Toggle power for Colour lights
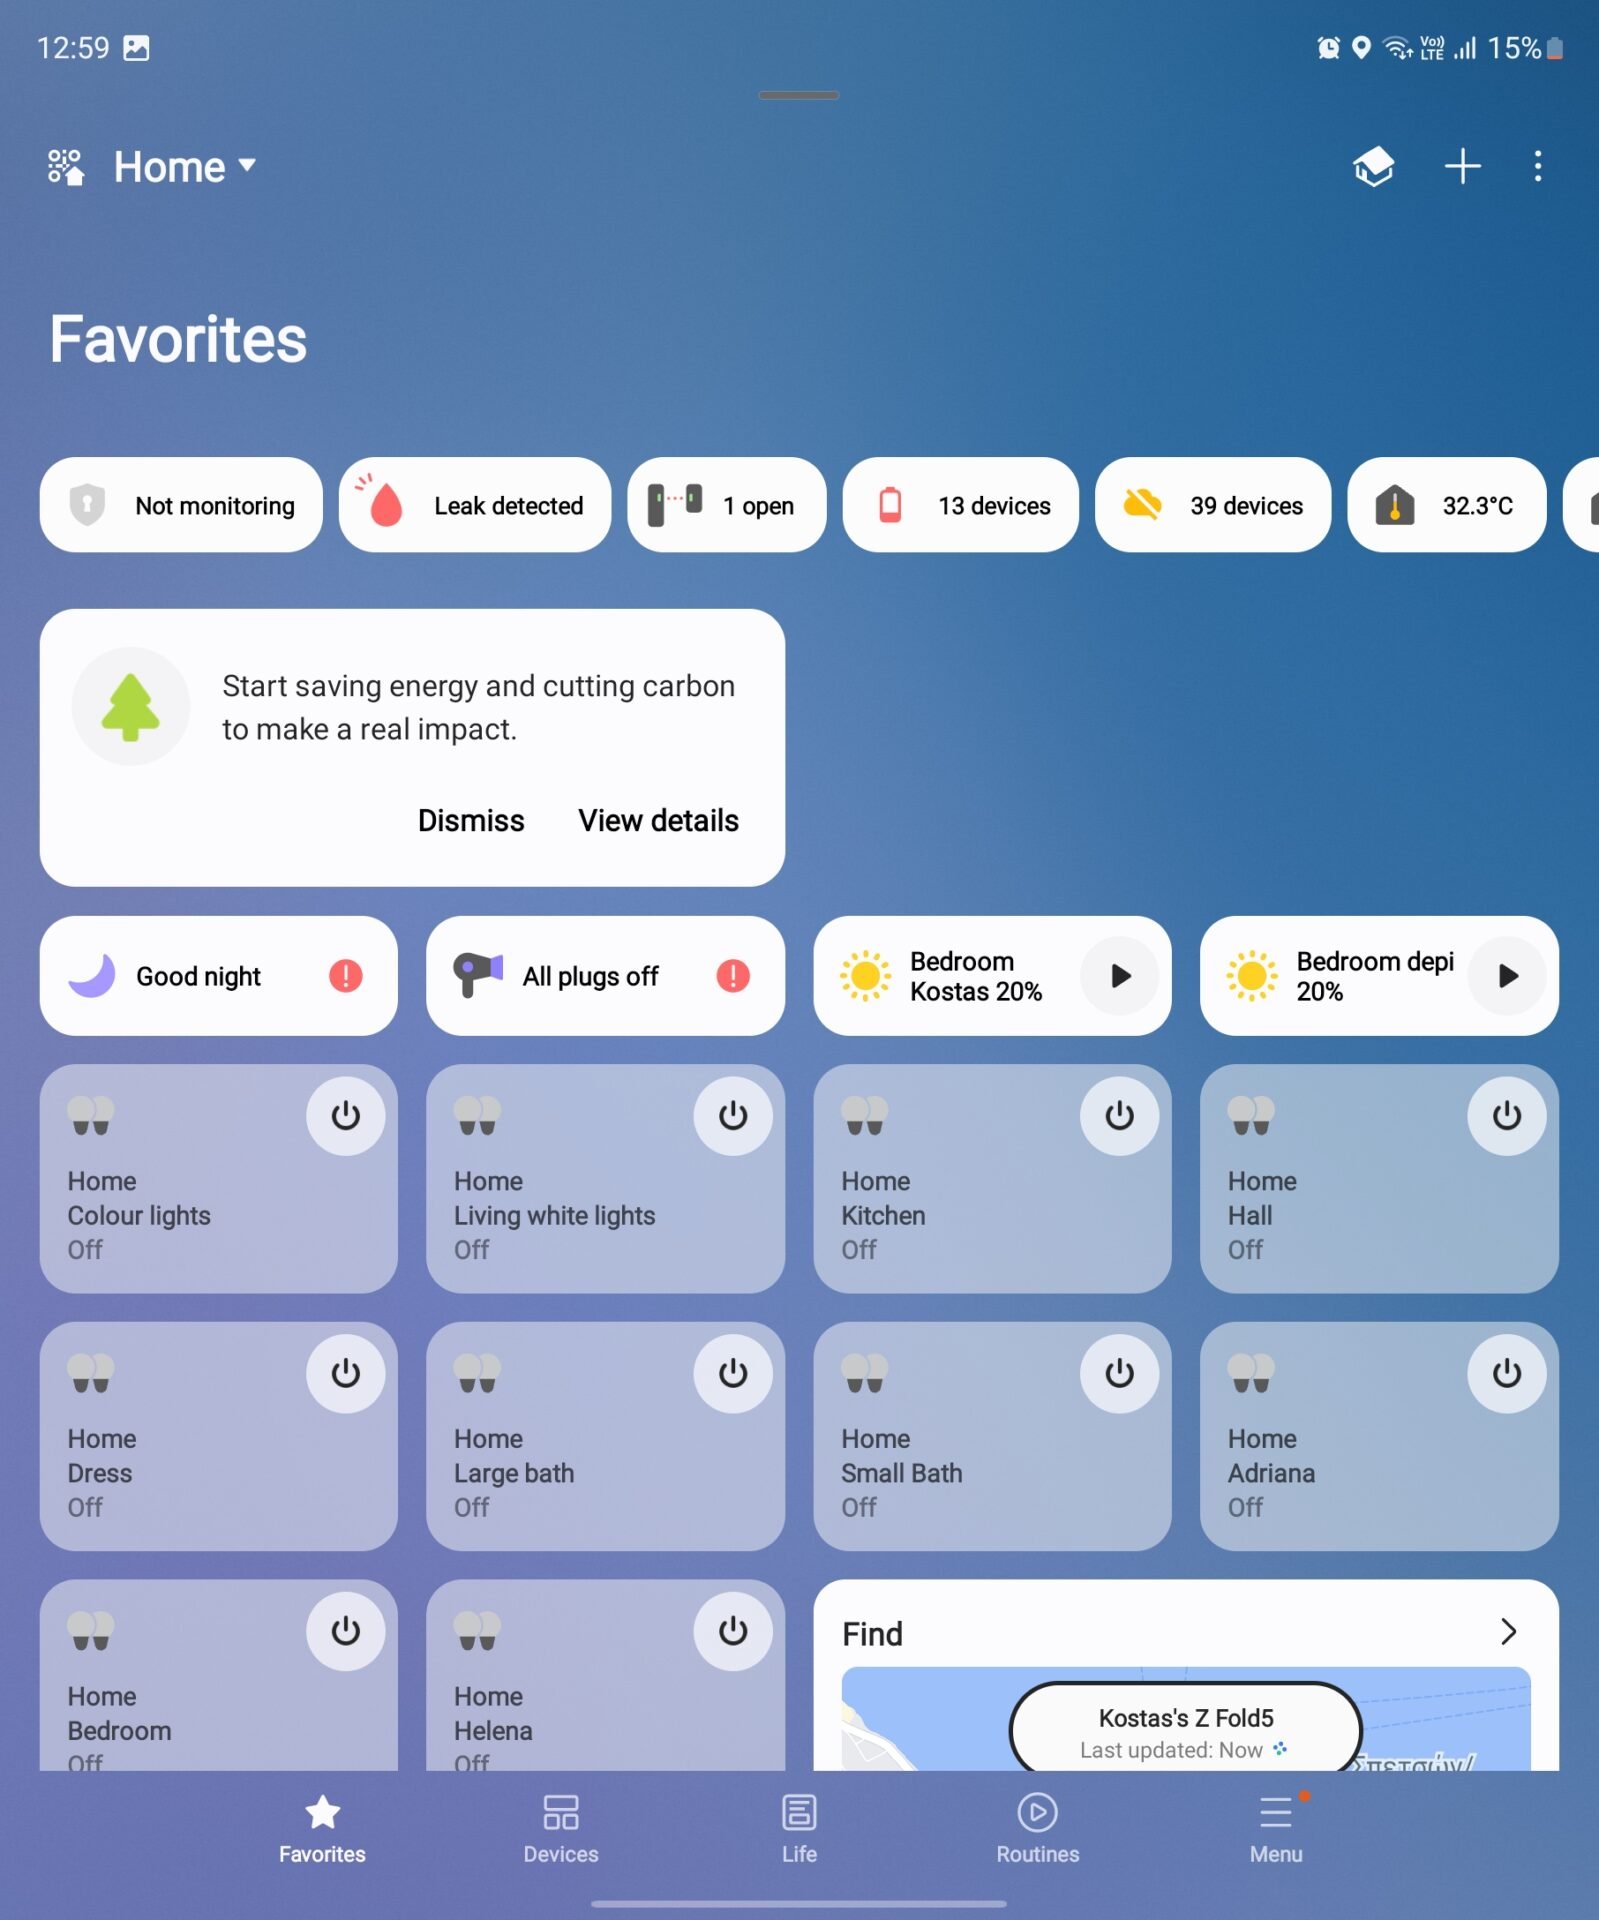Screen dimensions: 1599x1920 coord(346,1116)
